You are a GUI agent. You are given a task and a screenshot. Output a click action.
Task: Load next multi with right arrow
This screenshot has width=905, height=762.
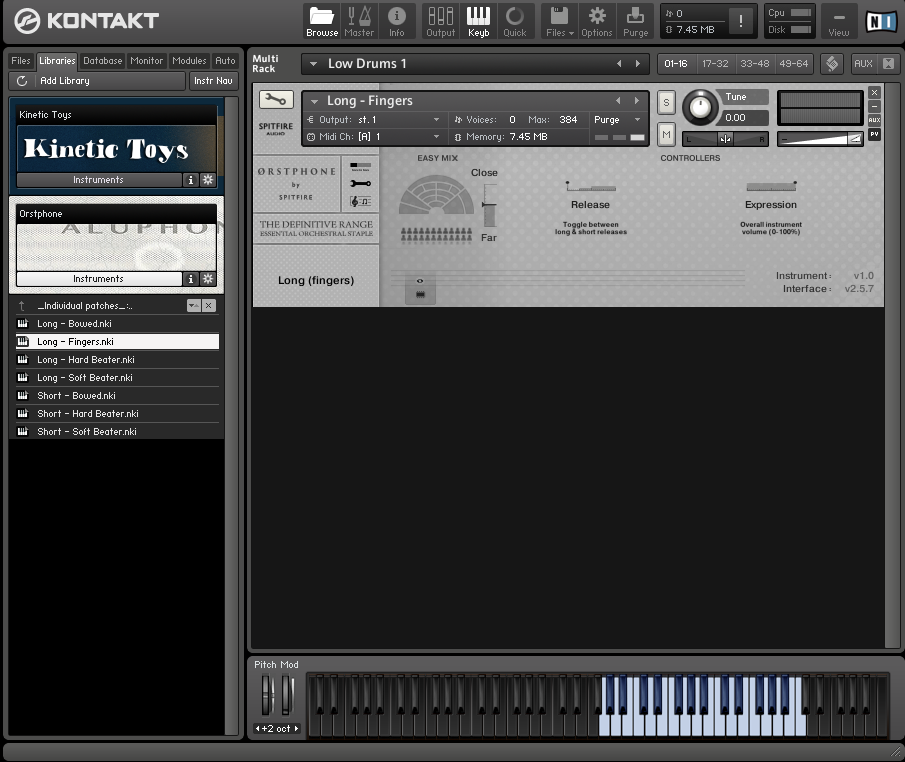[x=638, y=64]
